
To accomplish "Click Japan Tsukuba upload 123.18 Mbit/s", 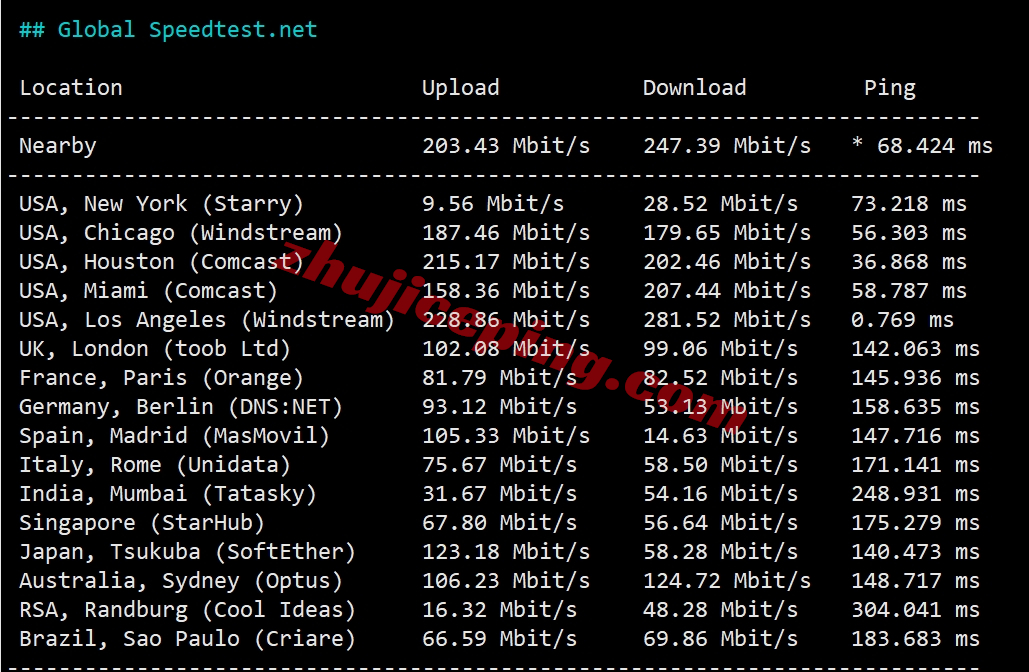I will pos(506,552).
